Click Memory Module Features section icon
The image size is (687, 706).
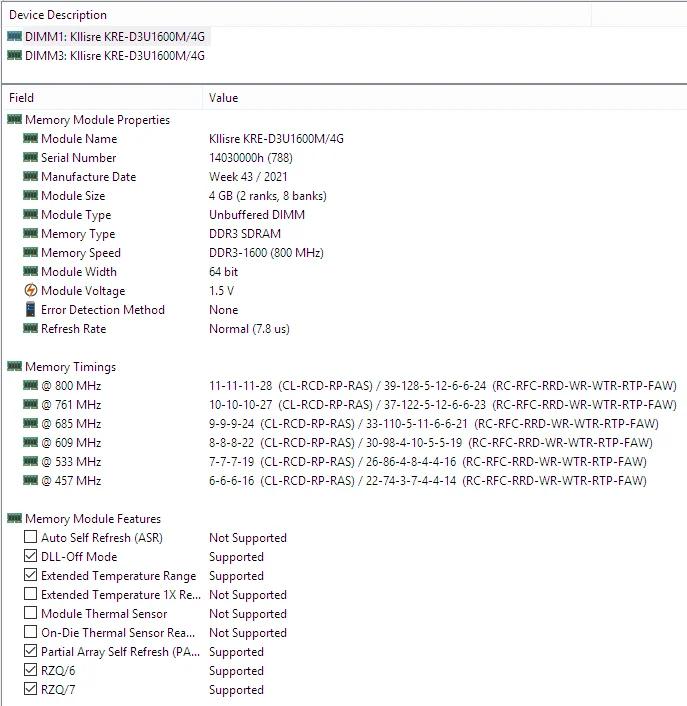point(14,518)
